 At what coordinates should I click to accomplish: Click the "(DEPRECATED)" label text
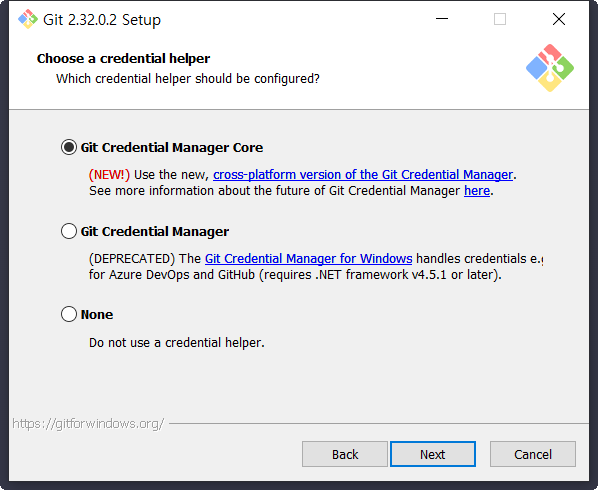click(x=132, y=259)
